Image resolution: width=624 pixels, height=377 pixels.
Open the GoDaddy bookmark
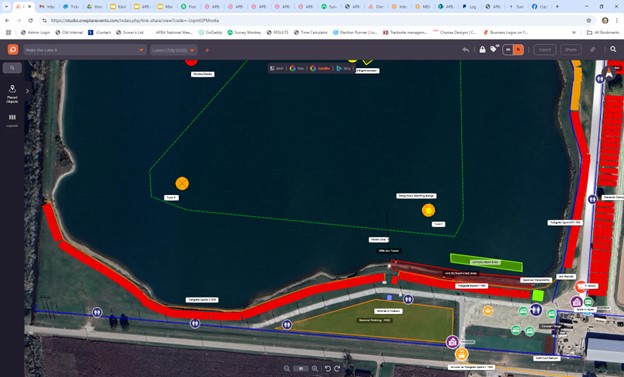(210, 32)
